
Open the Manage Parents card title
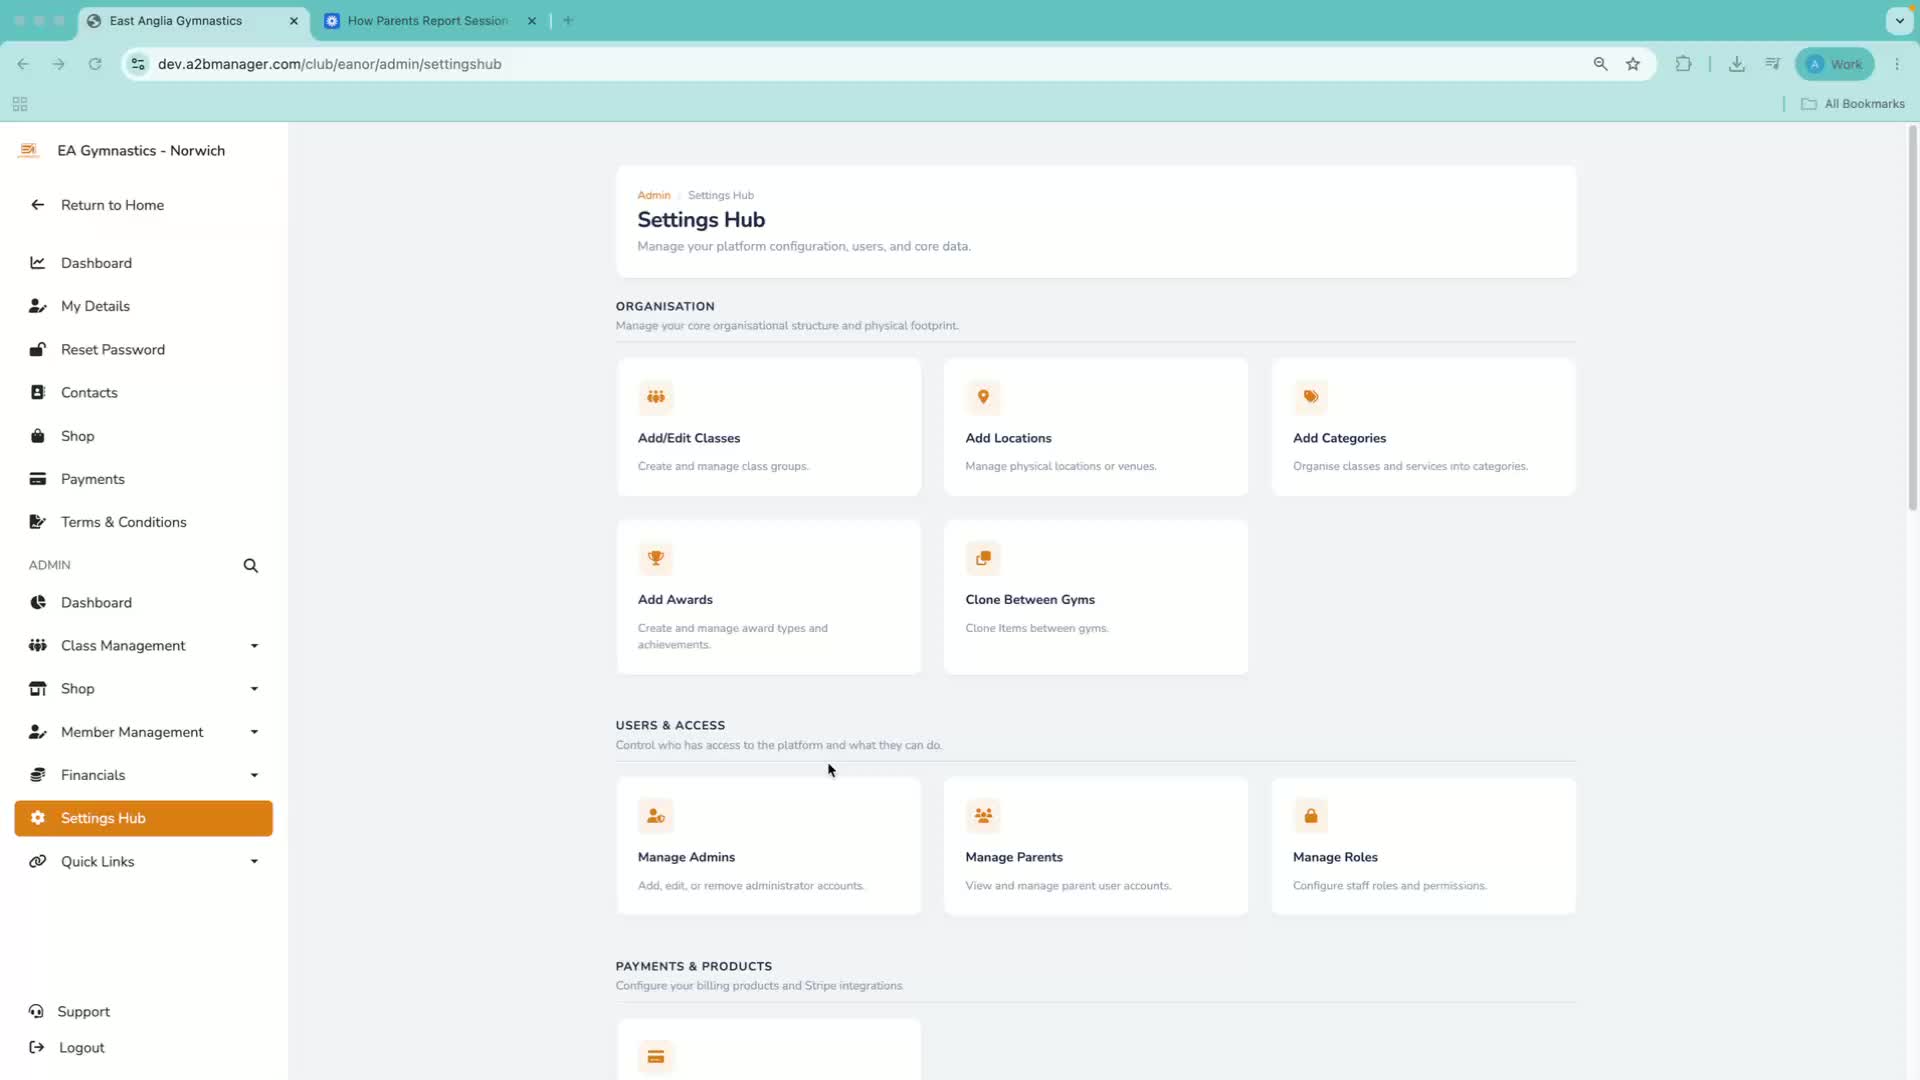pyautogui.click(x=1014, y=857)
